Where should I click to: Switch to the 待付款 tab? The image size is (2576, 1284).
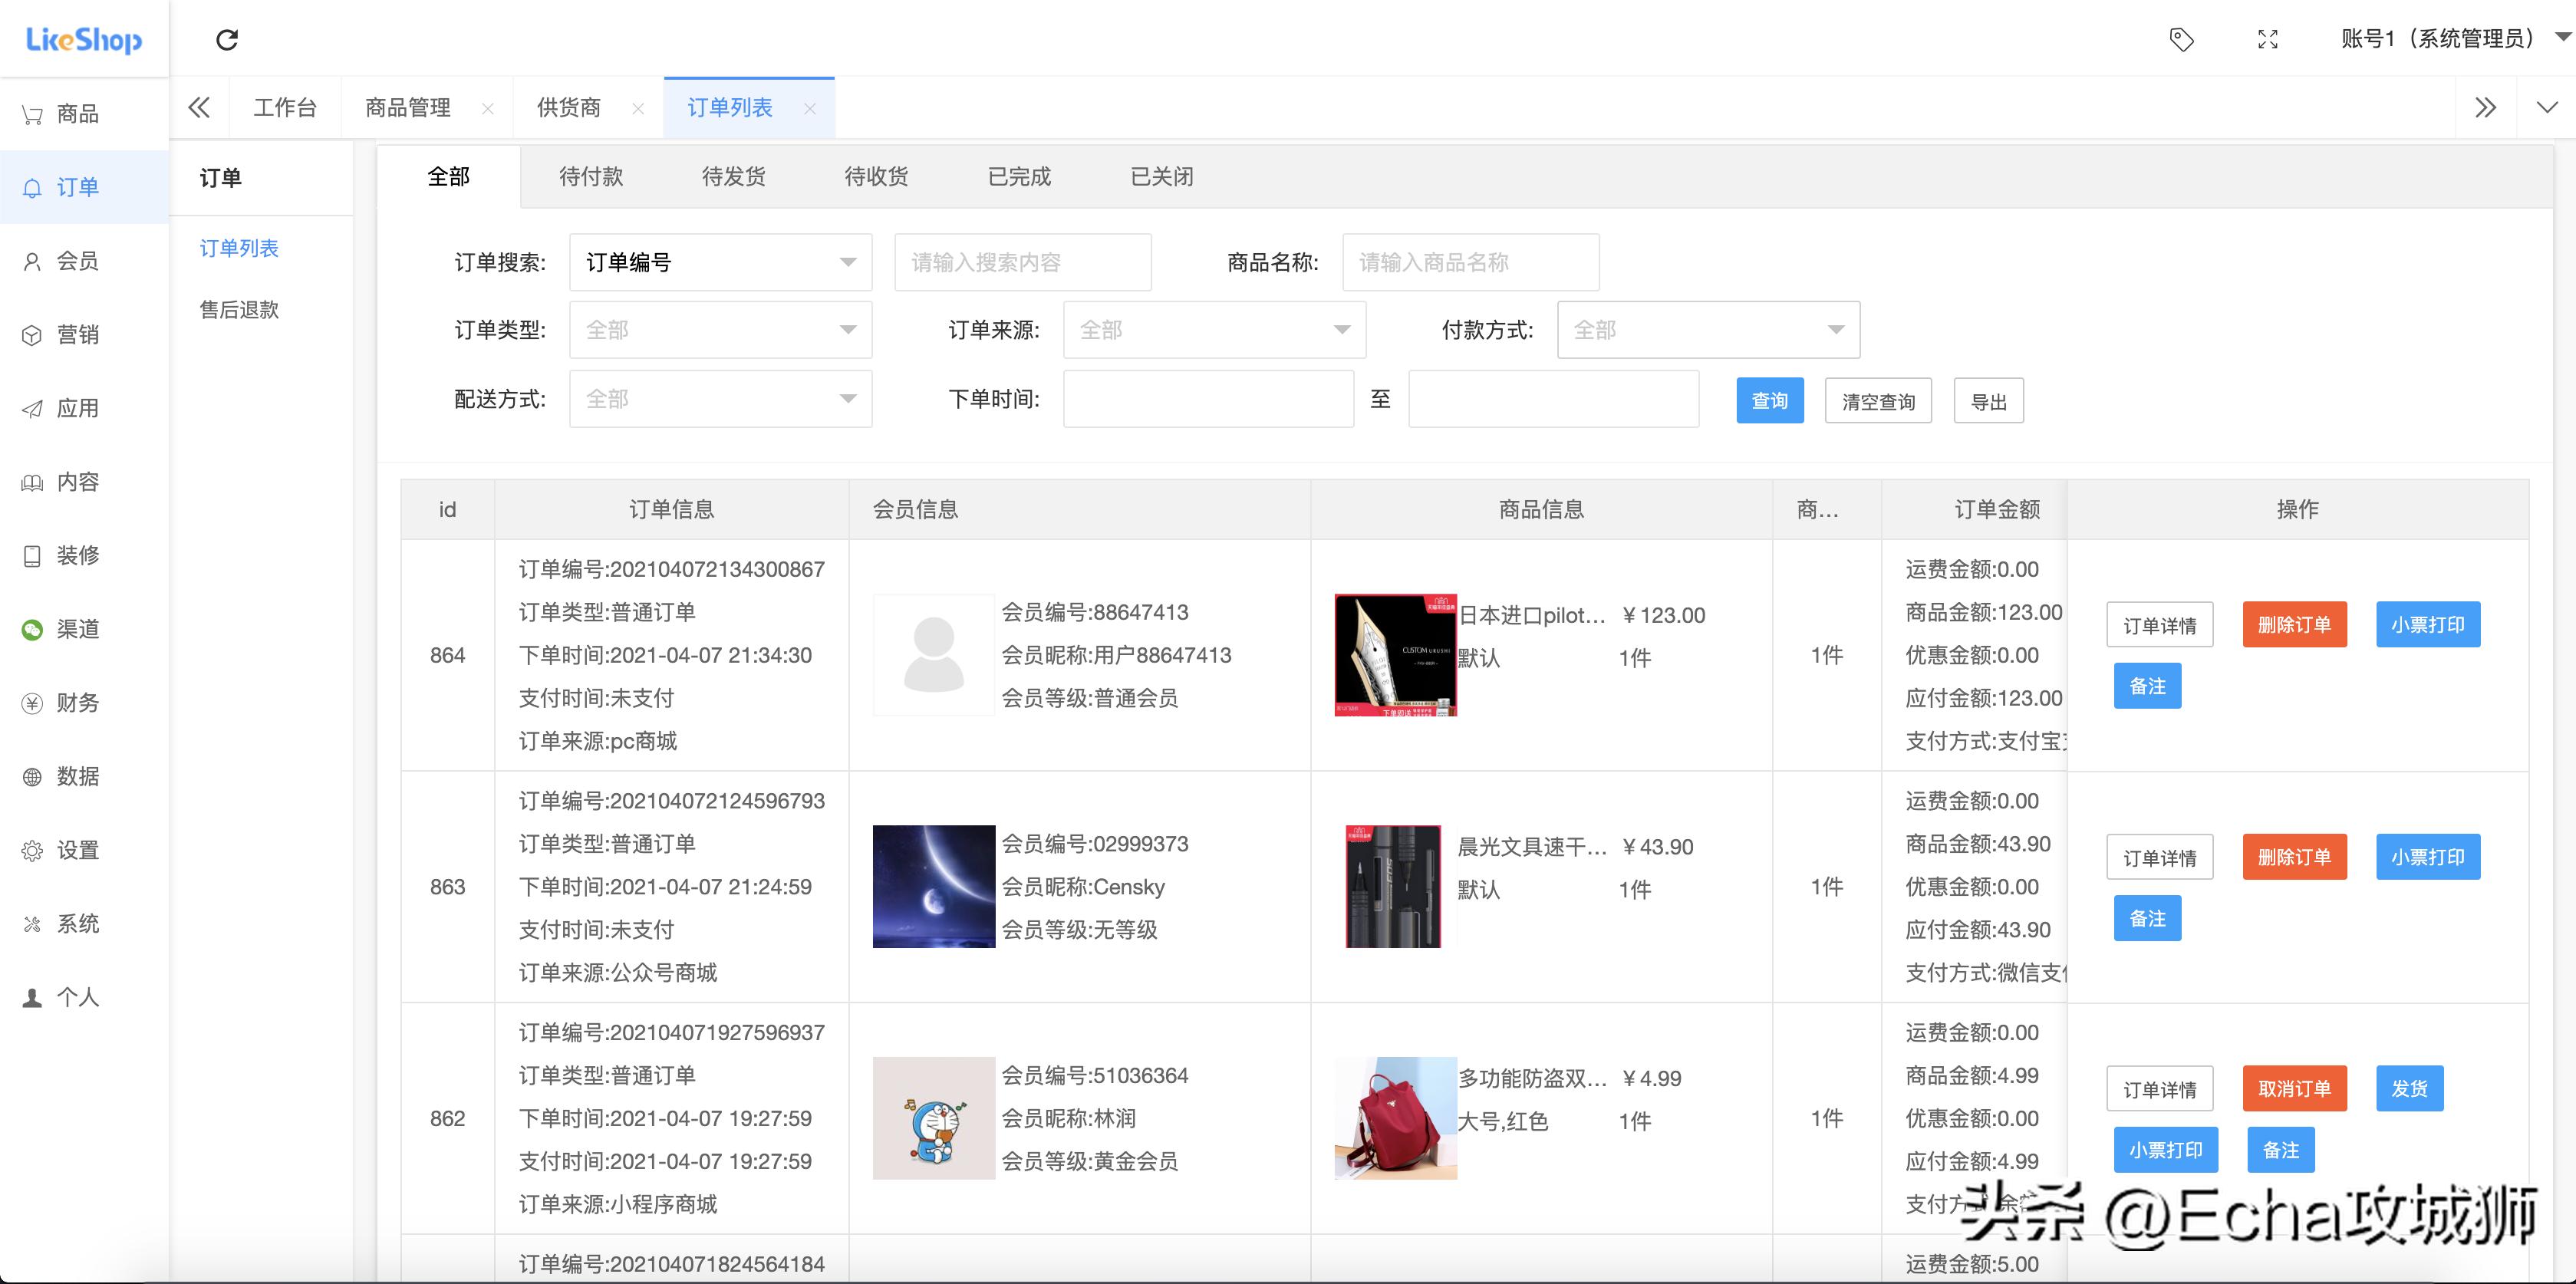592,176
